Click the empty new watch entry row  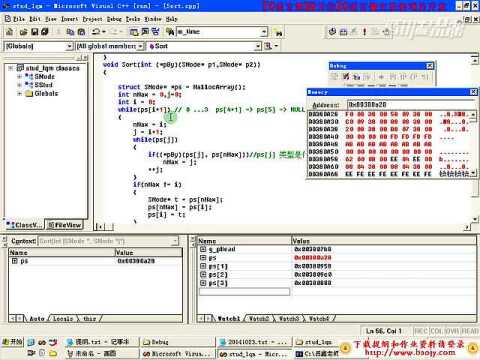point(244,292)
